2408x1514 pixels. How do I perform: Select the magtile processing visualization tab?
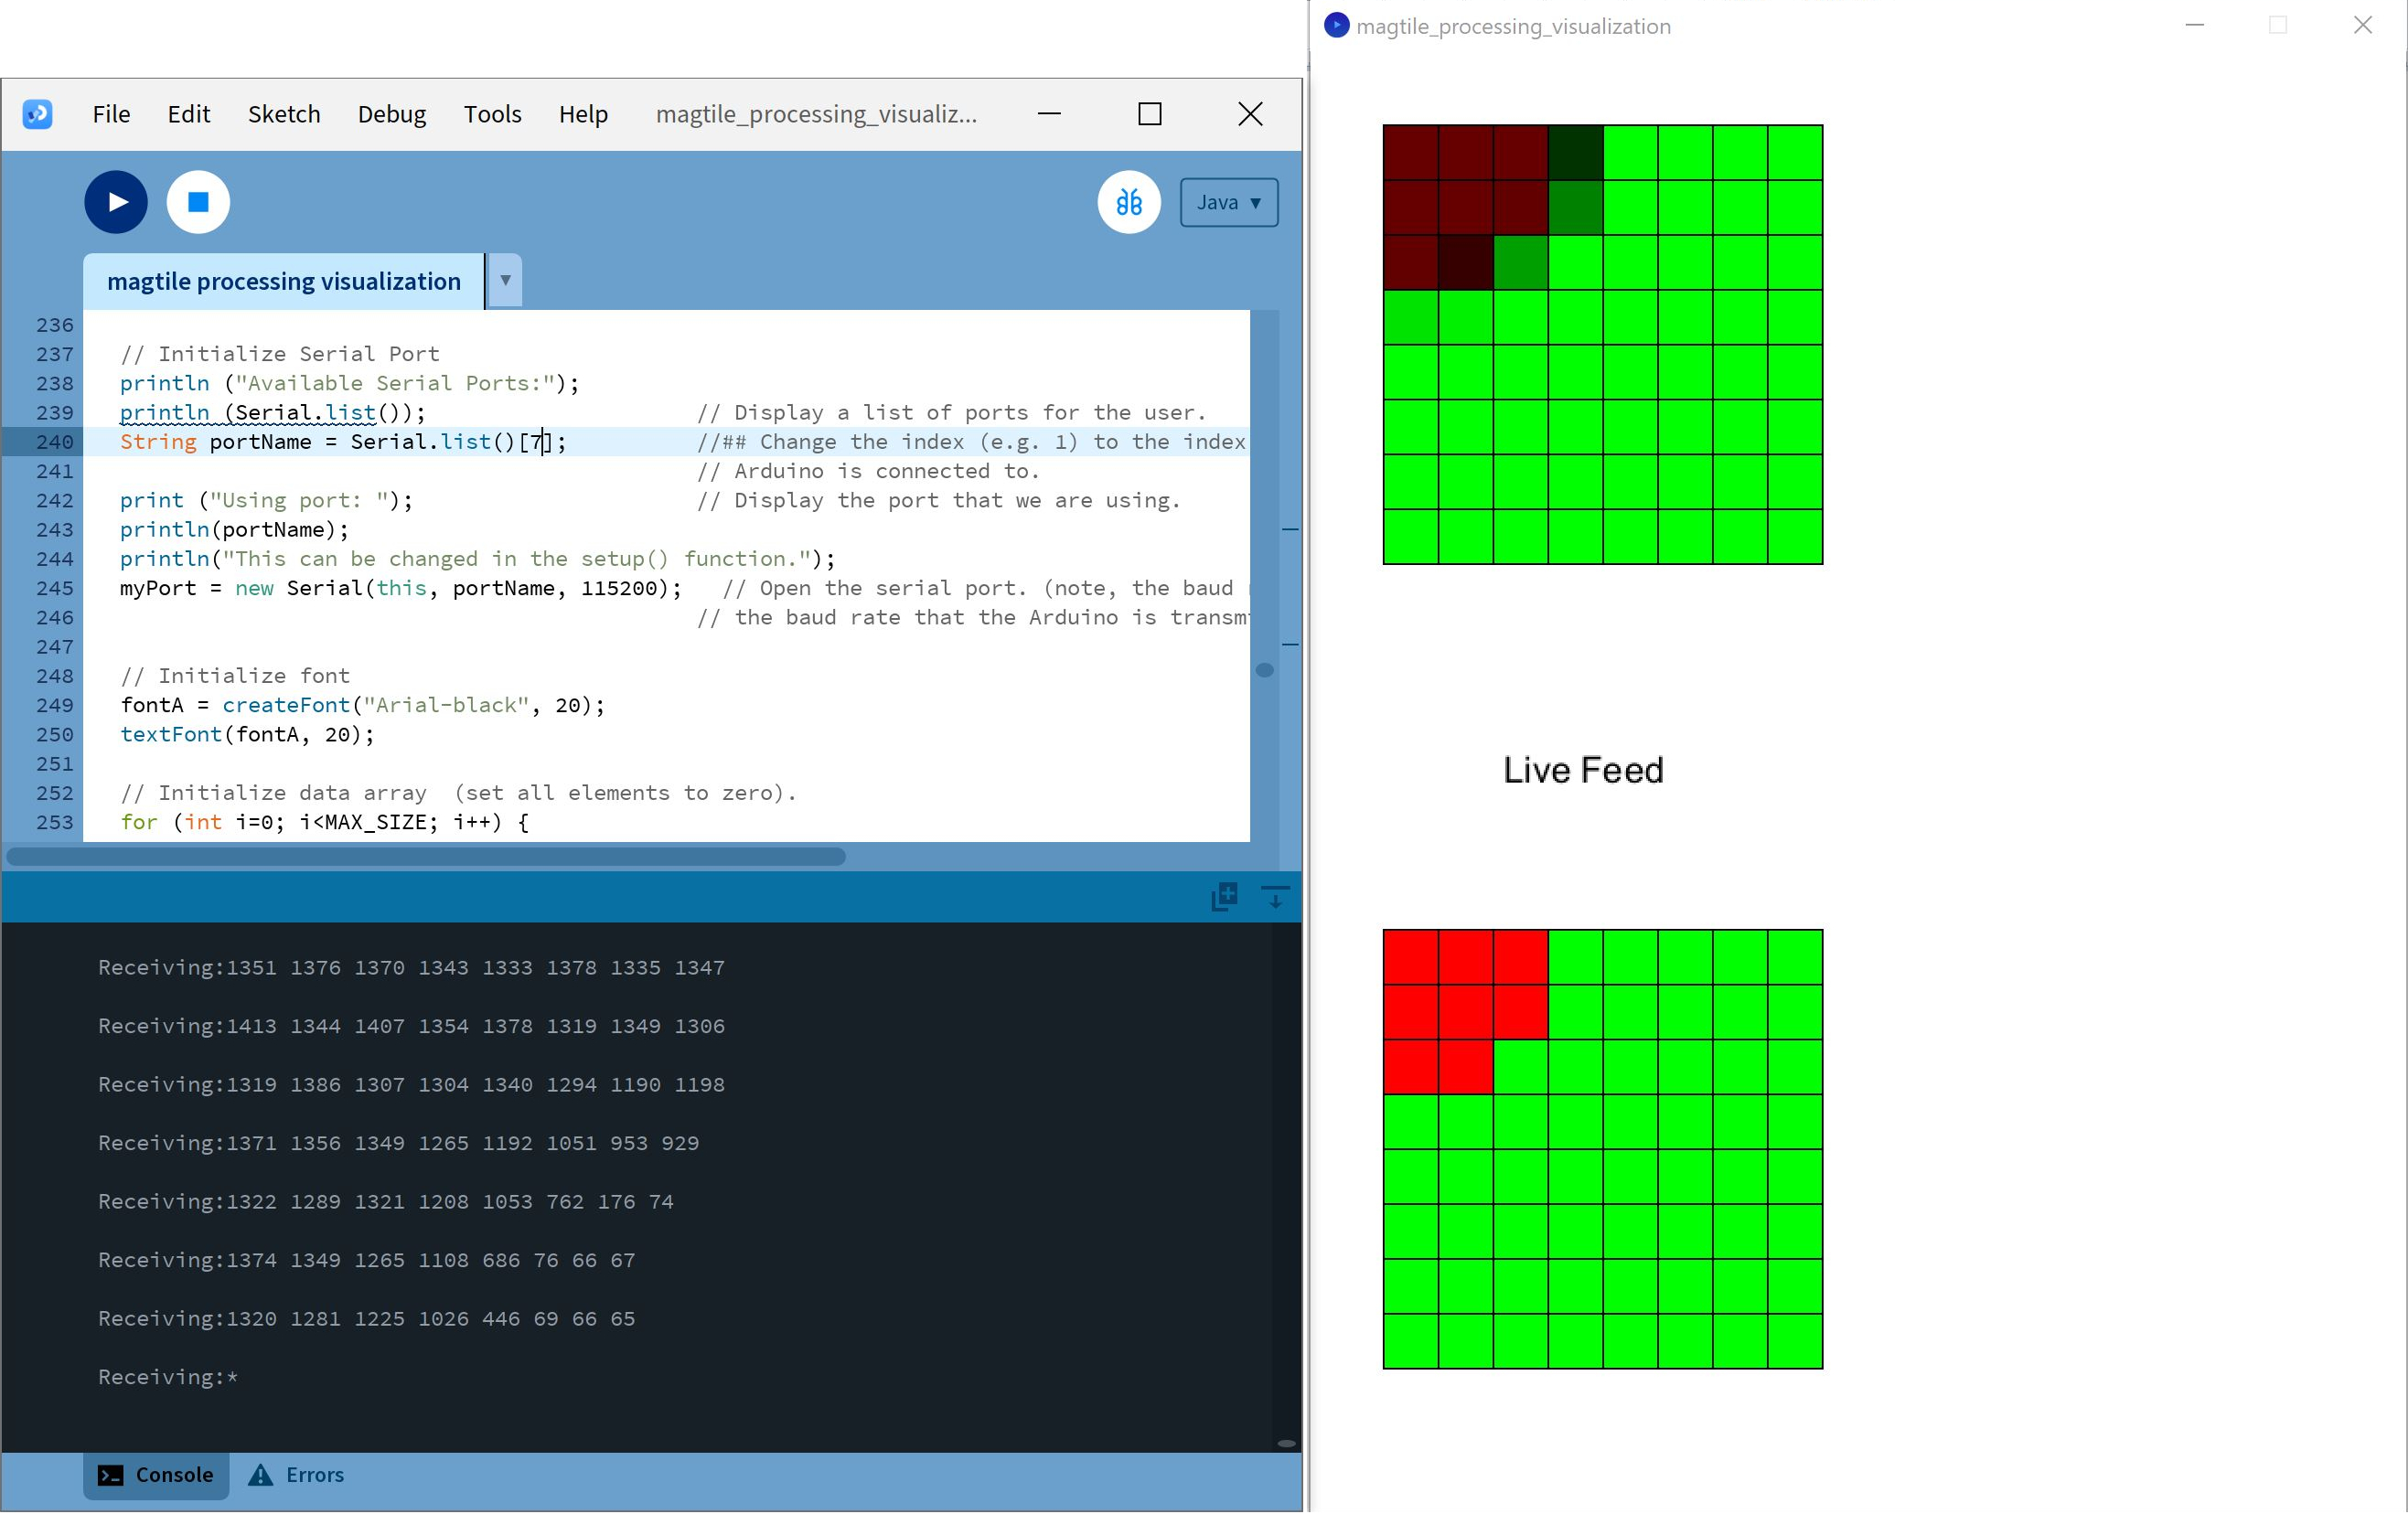[283, 281]
